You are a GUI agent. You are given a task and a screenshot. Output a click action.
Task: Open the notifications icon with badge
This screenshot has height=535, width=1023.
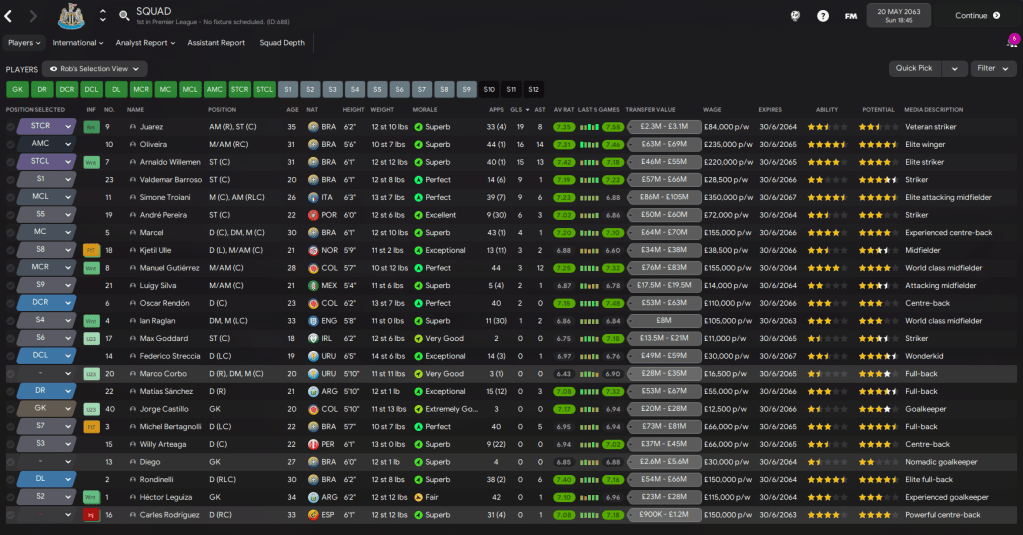1012,42
